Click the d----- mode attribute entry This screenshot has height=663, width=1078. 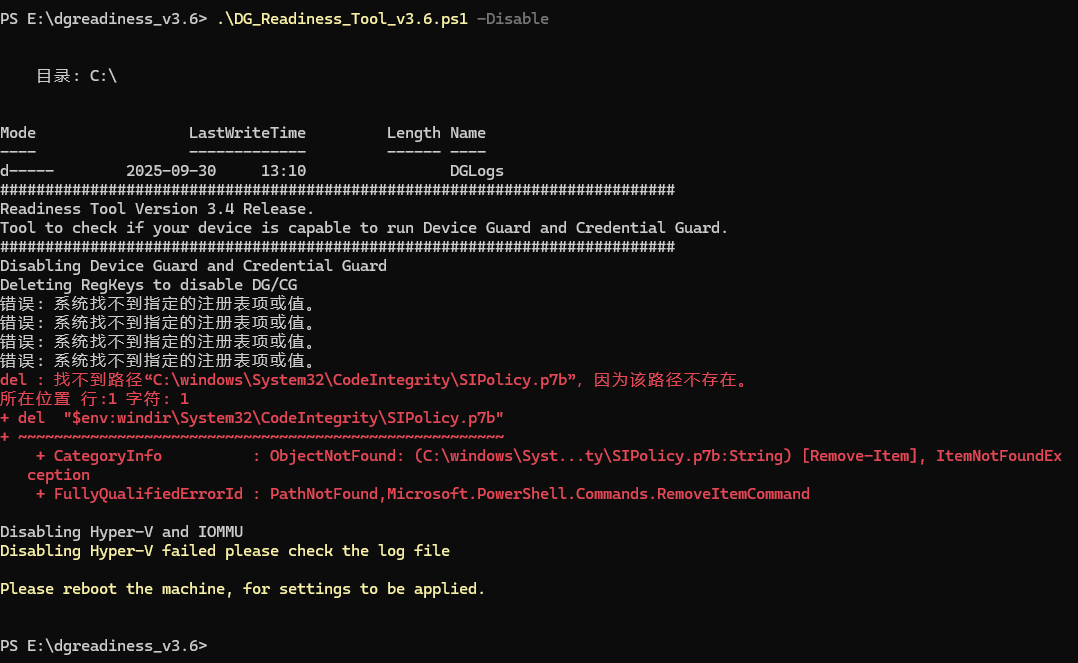point(27,171)
